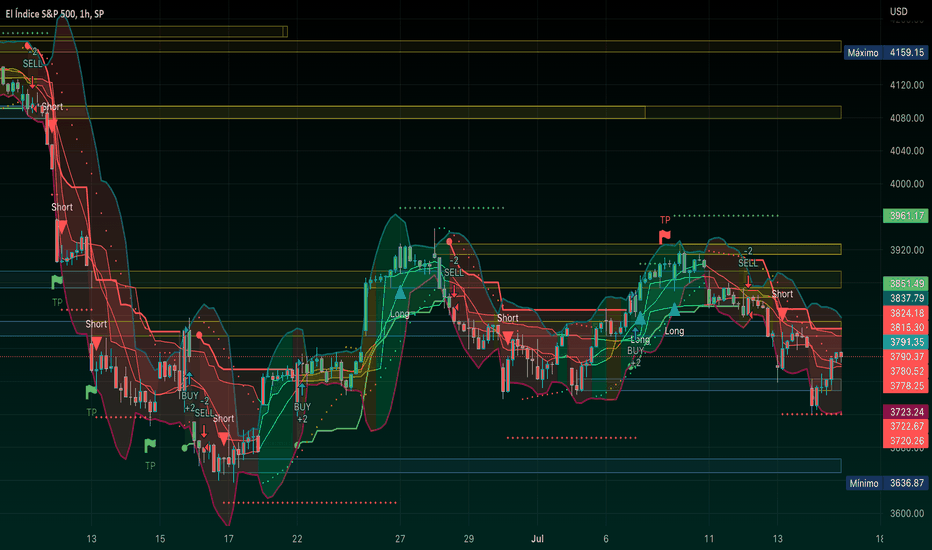Screen dimensions: 932x550
Task: Click the red 3720.26 price tag
Action: [906, 441]
